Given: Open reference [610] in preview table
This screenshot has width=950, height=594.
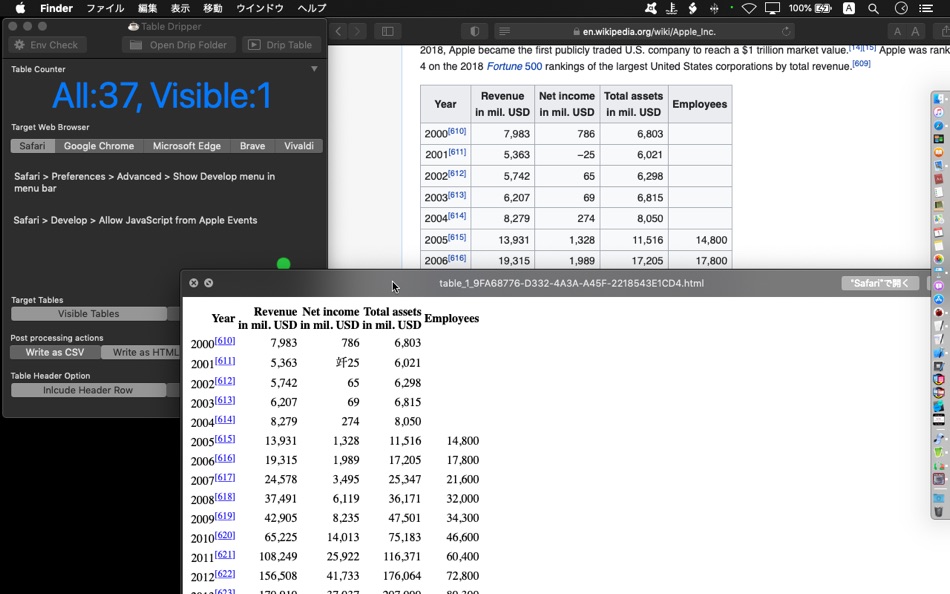Looking at the screenshot, I should point(225,341).
